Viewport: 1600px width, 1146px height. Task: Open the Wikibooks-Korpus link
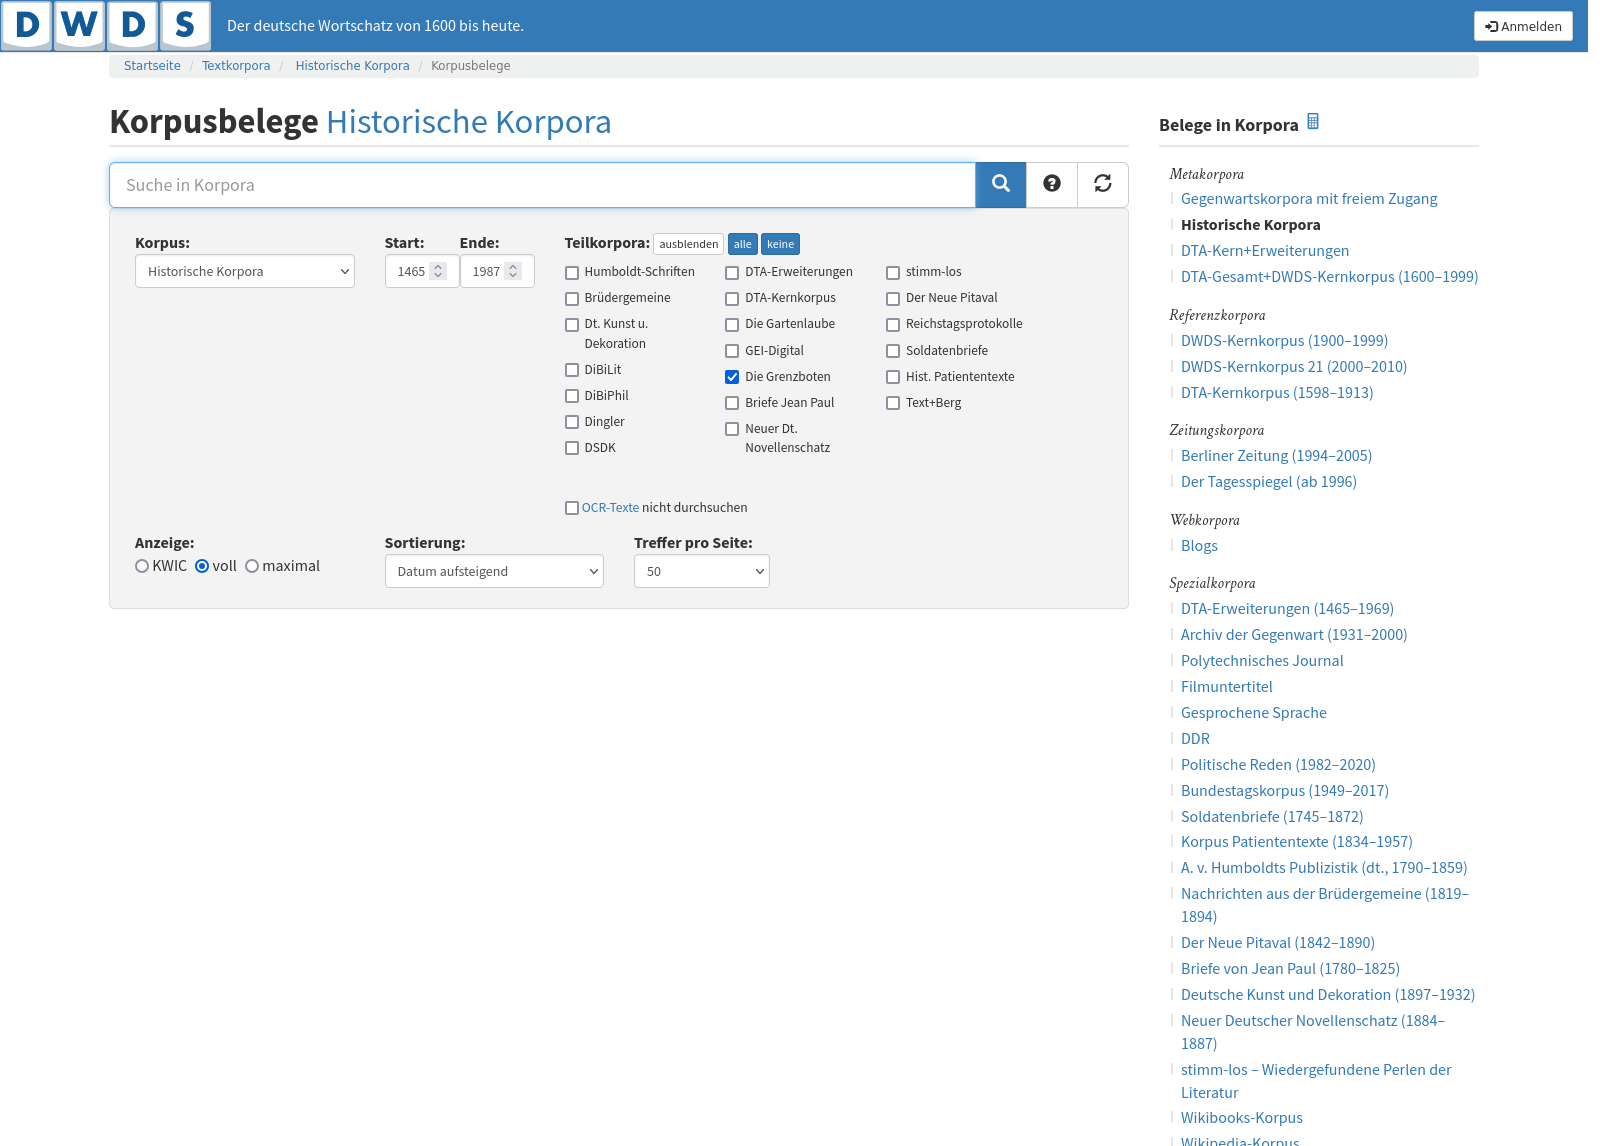(x=1242, y=1118)
